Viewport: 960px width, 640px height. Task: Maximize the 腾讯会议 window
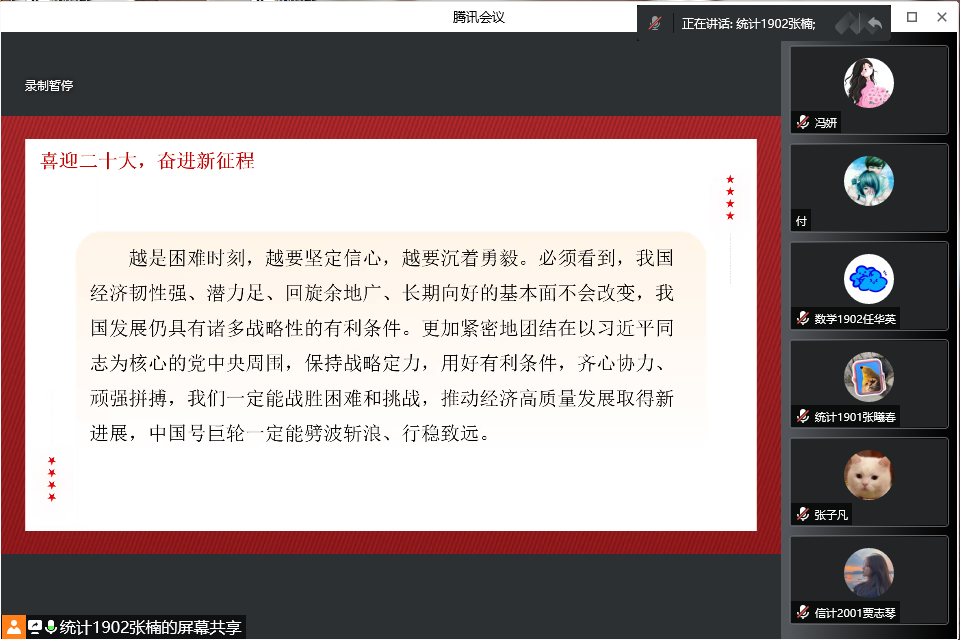pos(912,17)
